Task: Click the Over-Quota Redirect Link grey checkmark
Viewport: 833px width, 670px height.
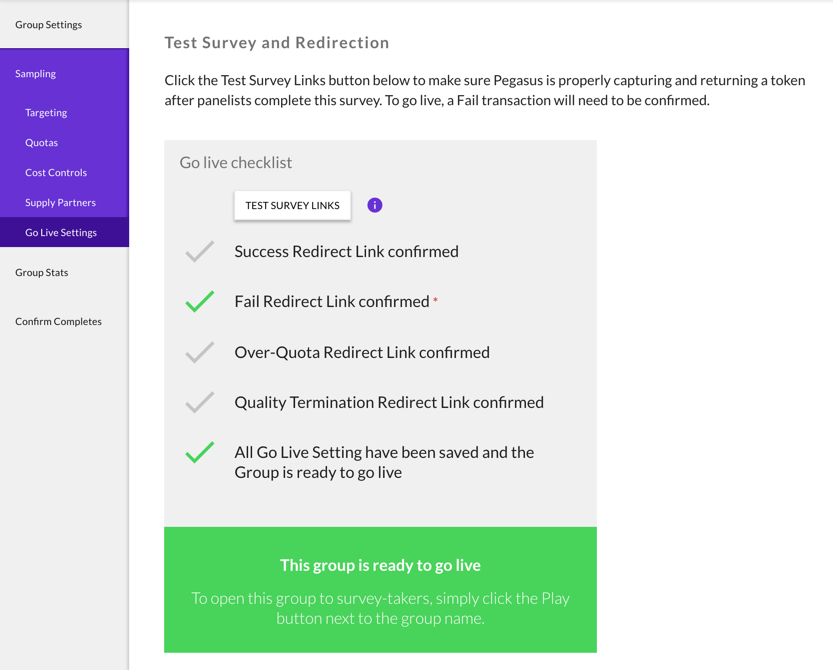Action: pyautogui.click(x=200, y=352)
